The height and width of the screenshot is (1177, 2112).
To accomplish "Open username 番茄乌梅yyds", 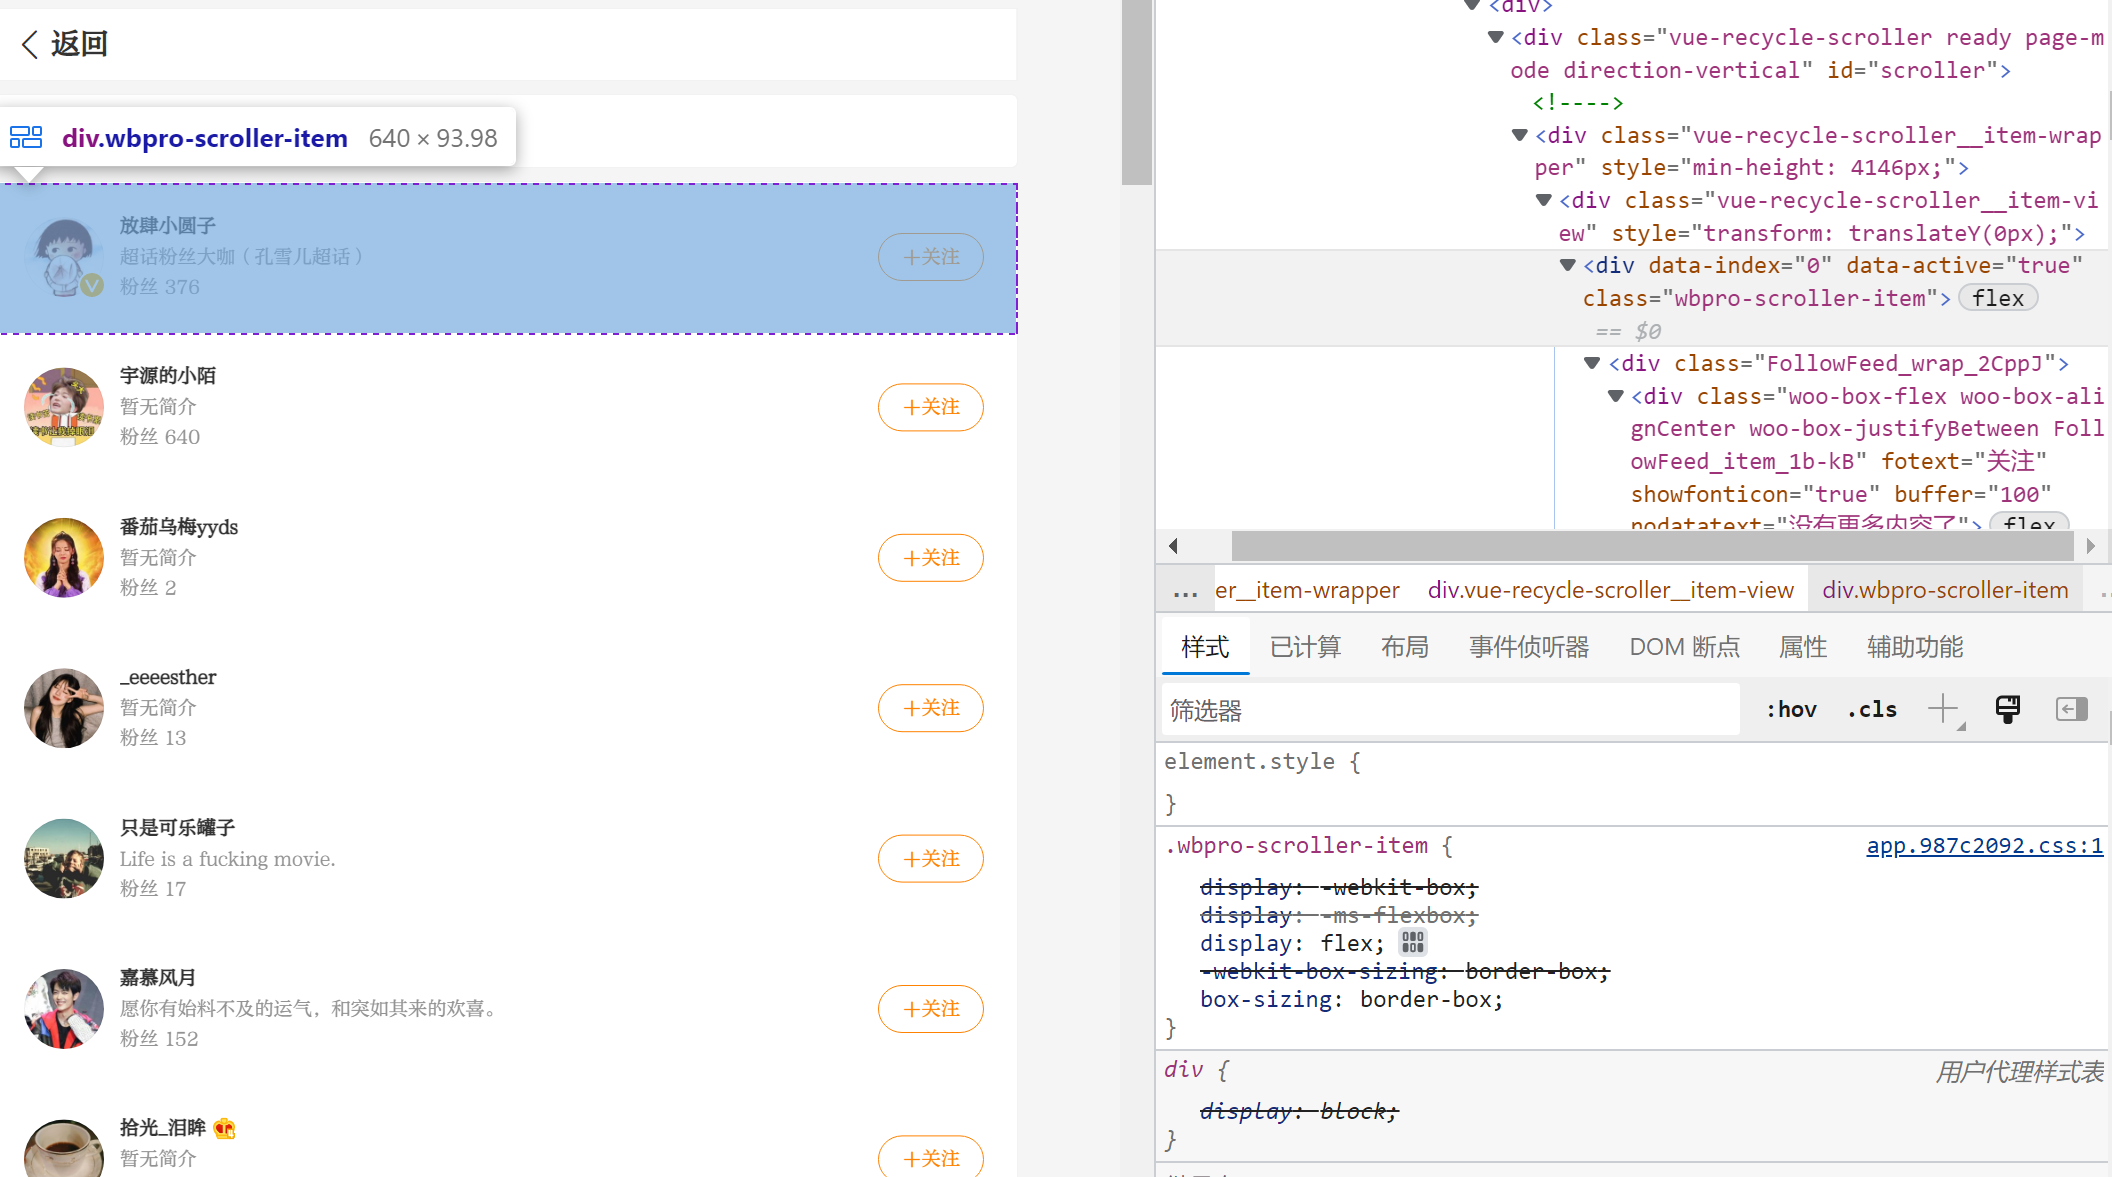I will 179,527.
